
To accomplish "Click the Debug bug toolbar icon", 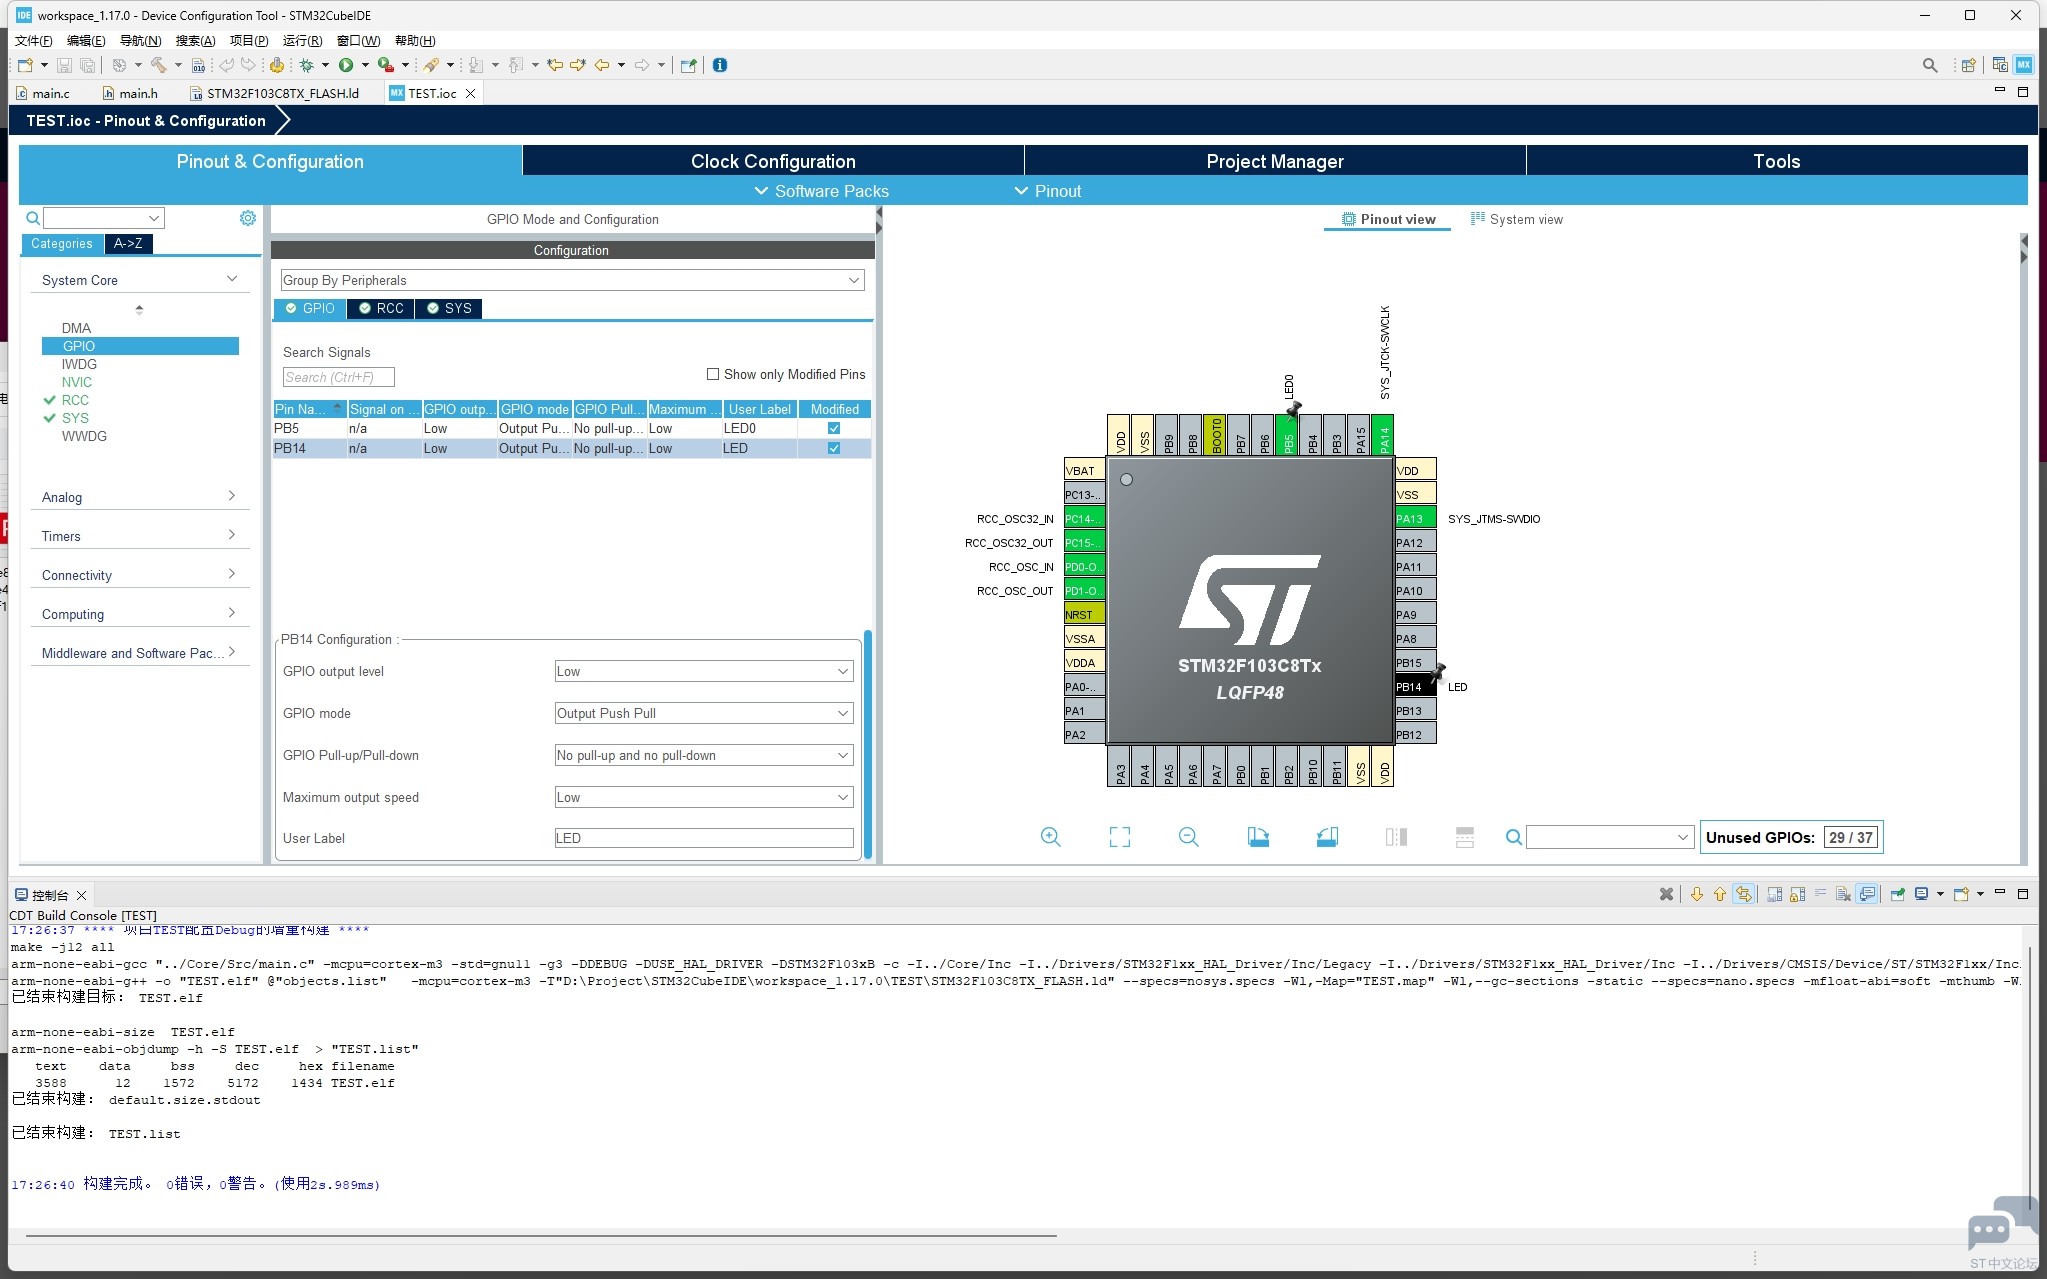I will tap(306, 65).
